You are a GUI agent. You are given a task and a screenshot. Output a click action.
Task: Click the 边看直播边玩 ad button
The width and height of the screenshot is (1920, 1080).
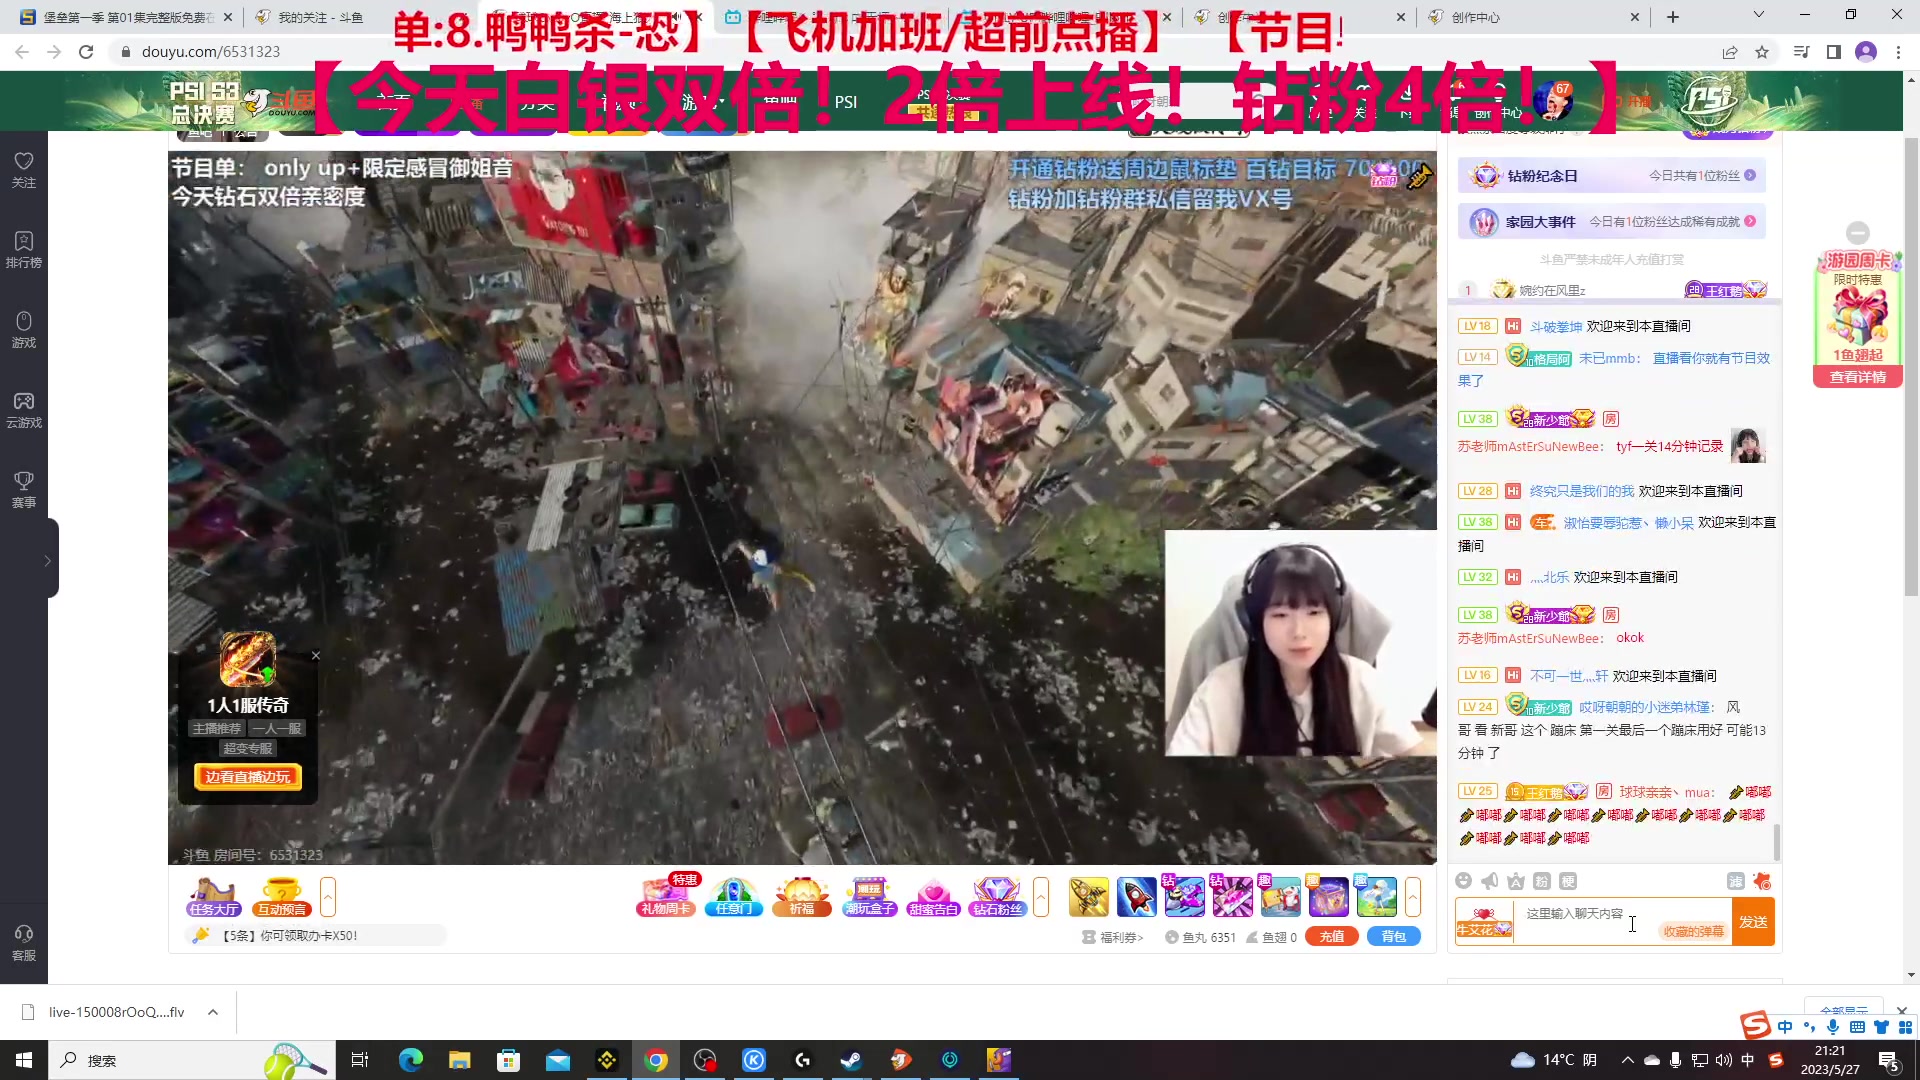coord(247,777)
